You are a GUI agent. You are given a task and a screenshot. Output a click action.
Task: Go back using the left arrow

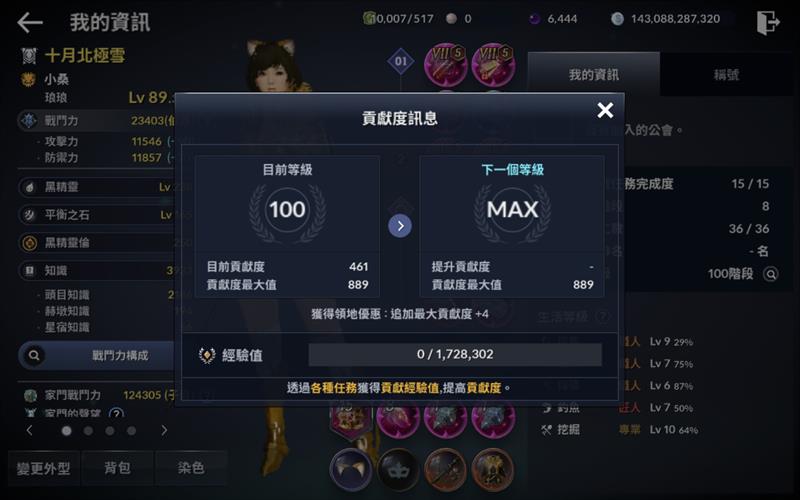30,22
